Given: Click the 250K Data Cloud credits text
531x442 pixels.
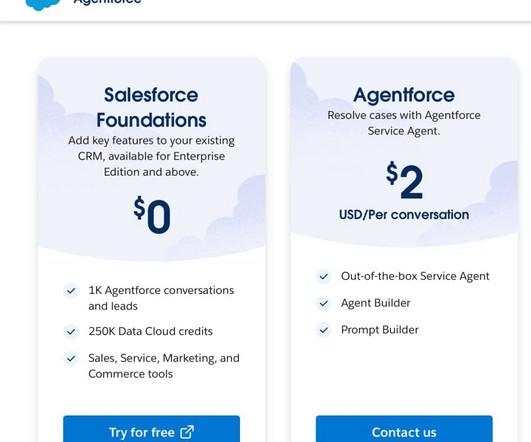Looking at the screenshot, I should [150, 331].
